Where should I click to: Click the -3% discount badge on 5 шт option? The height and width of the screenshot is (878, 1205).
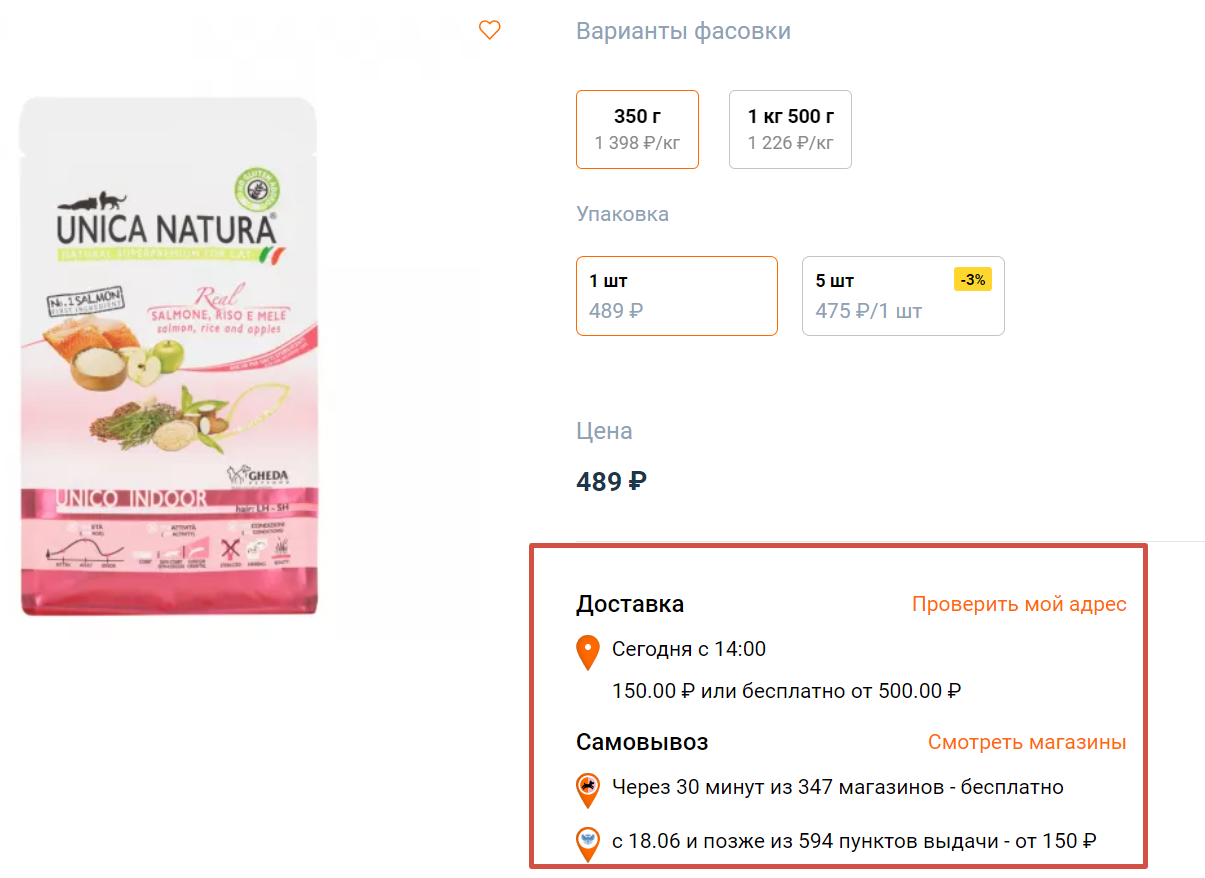coord(971,280)
